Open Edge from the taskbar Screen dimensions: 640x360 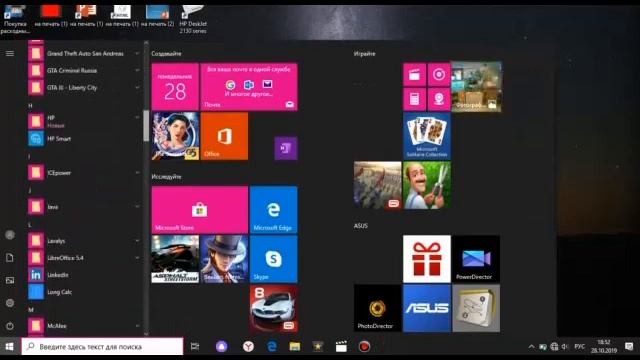click(x=272, y=347)
